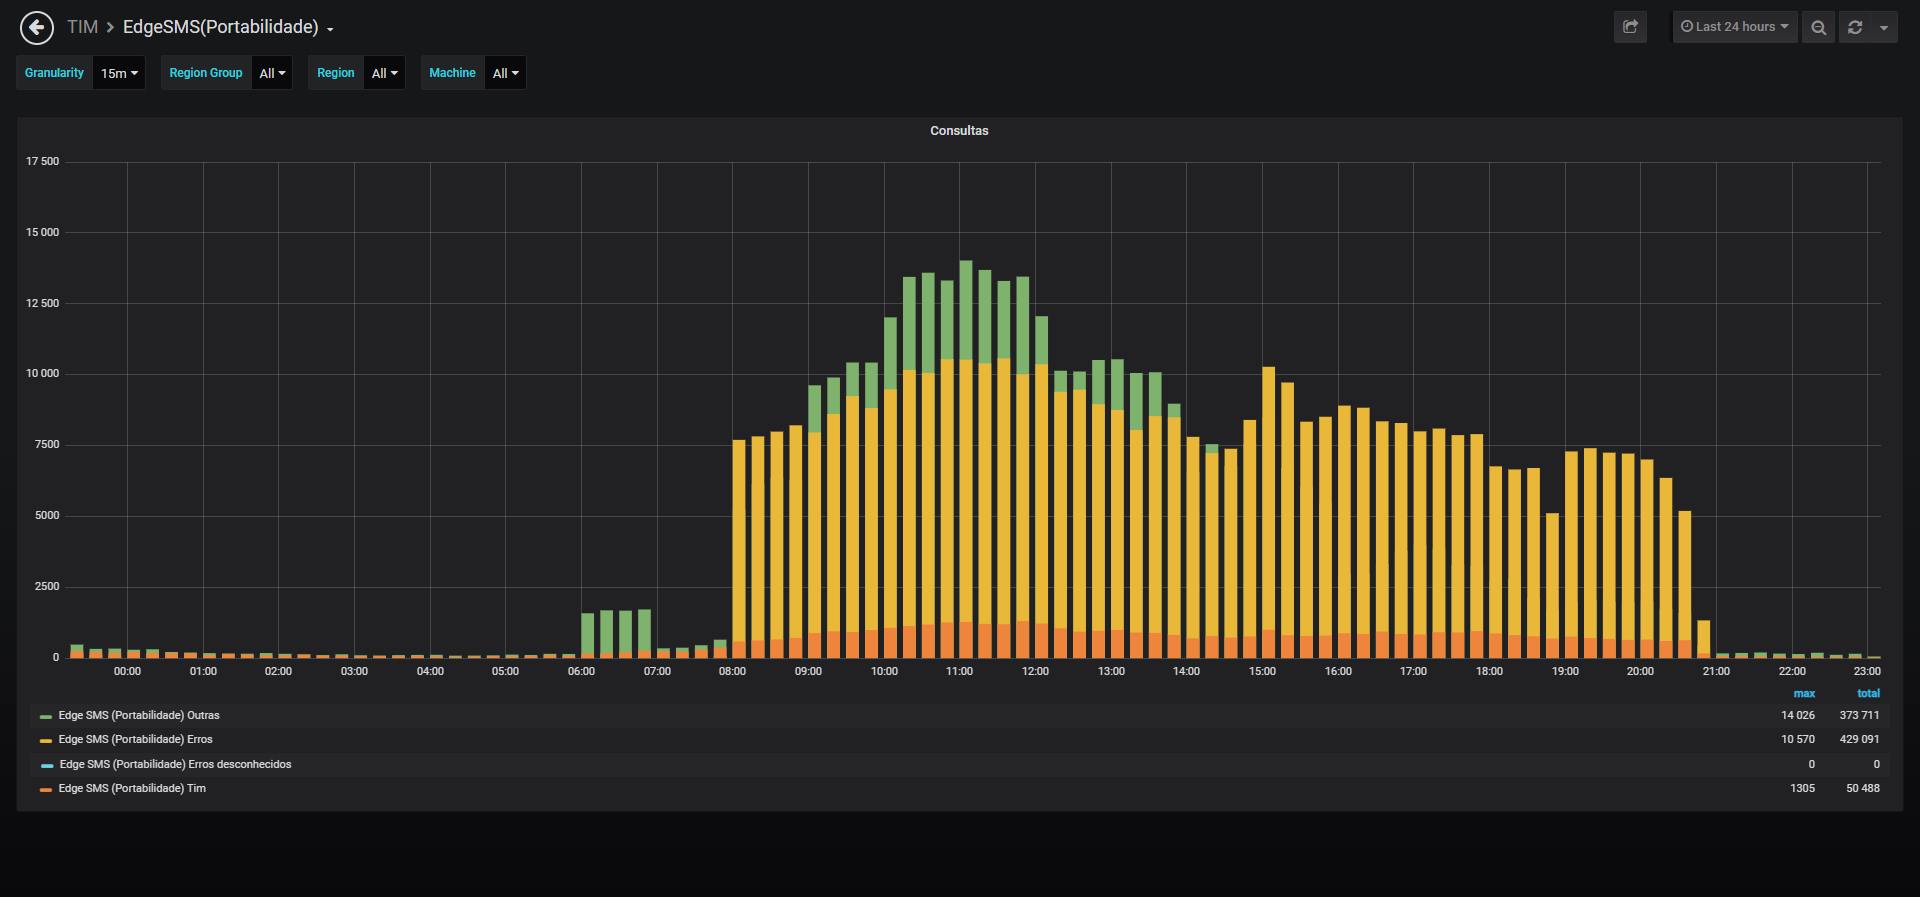Click the Region Group variable label

(x=206, y=73)
